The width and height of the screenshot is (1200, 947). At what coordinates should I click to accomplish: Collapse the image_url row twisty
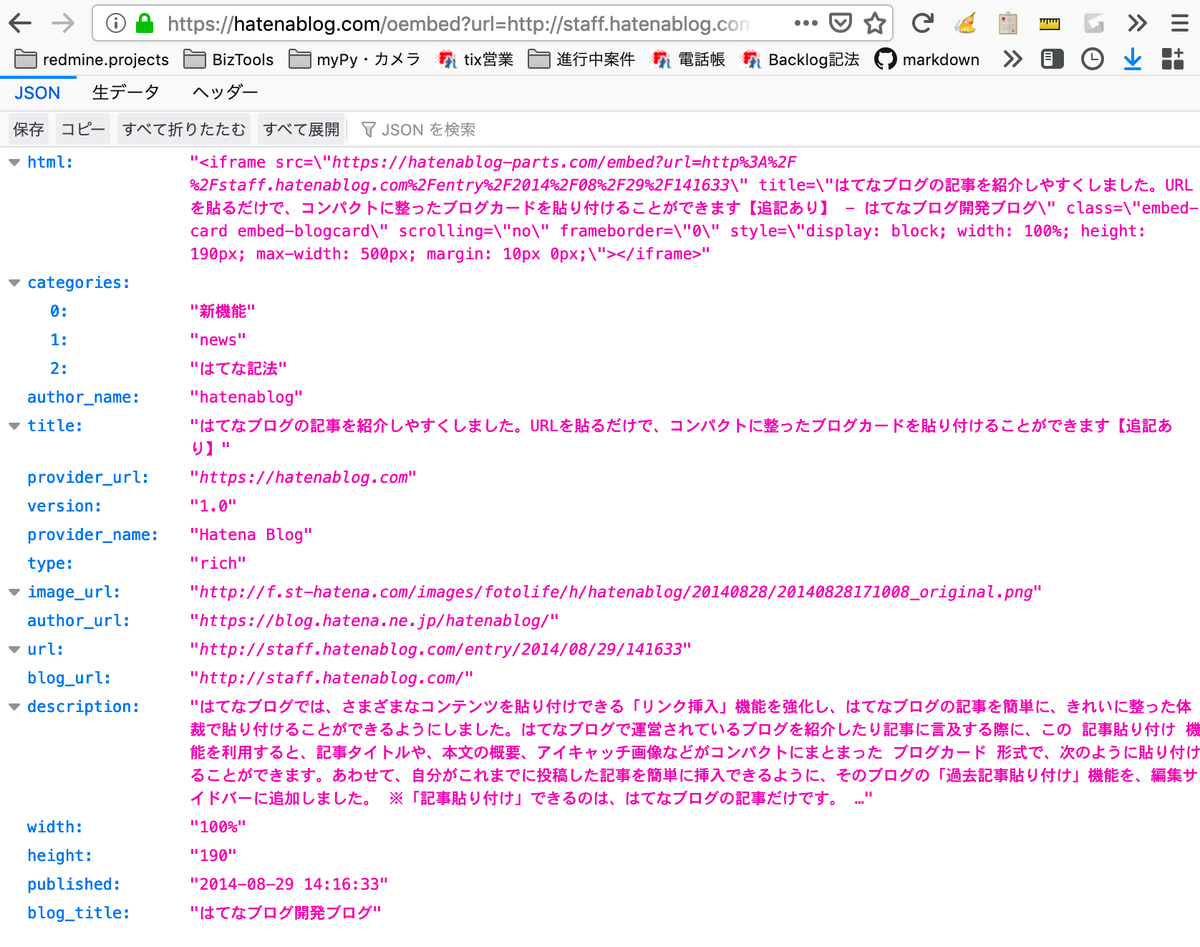14,592
